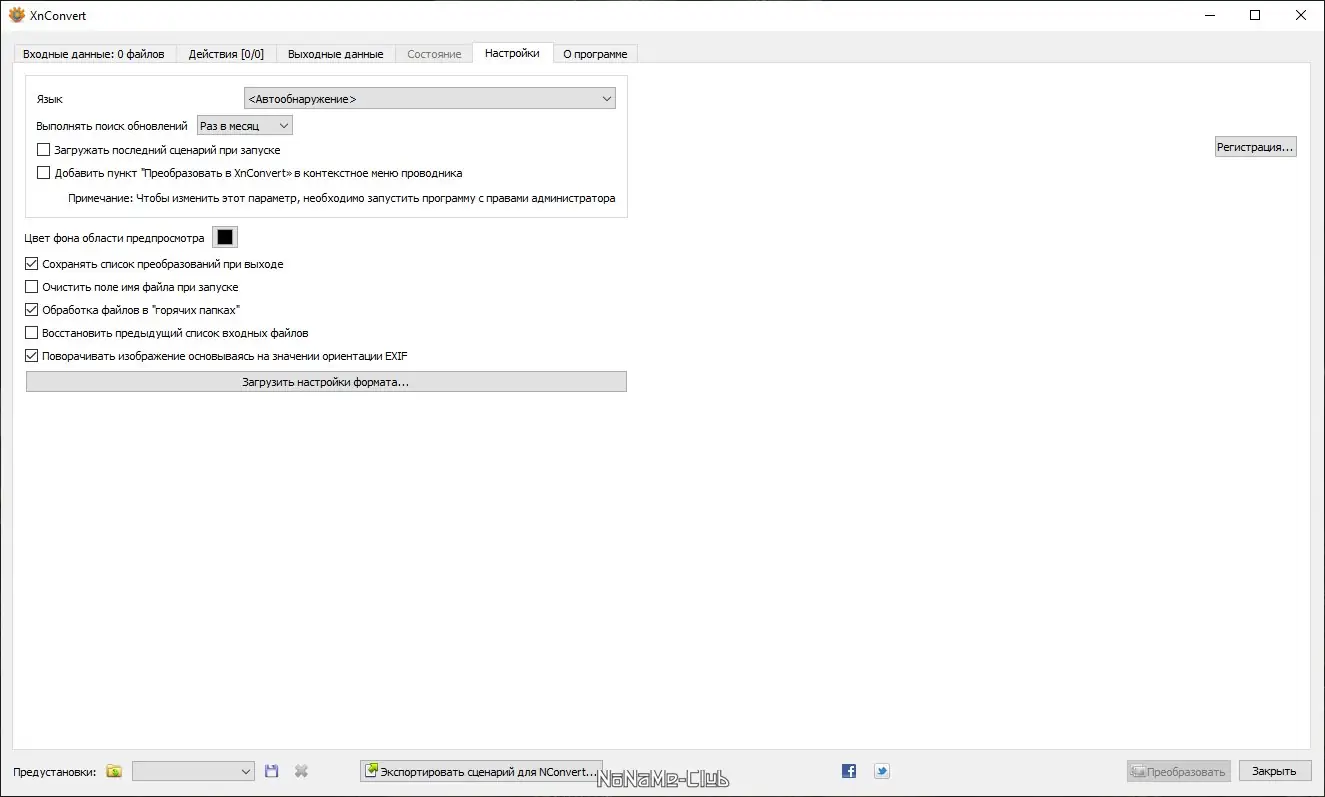Screen dimensions: 1325x797
Task: Click the delete preset X icon
Action: tap(301, 771)
